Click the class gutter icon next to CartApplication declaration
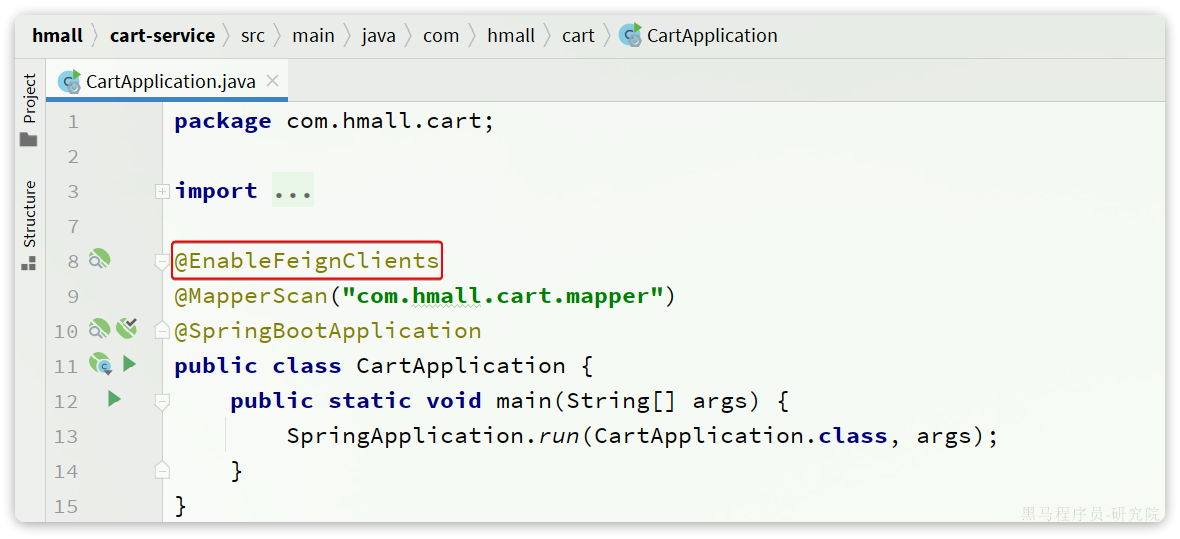Viewport: 1180px width, 539px height. click(x=100, y=365)
